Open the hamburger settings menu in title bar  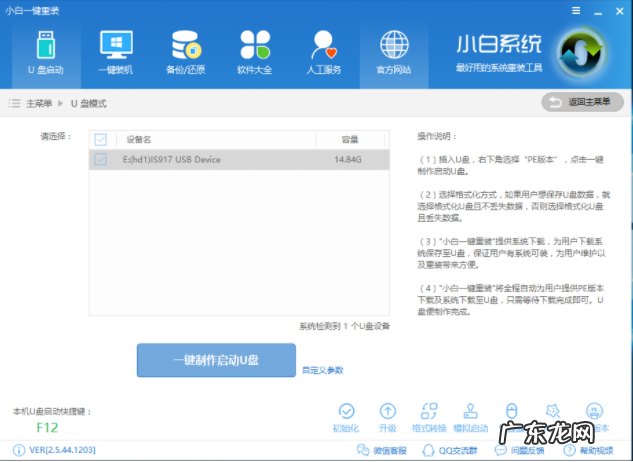click(x=576, y=11)
